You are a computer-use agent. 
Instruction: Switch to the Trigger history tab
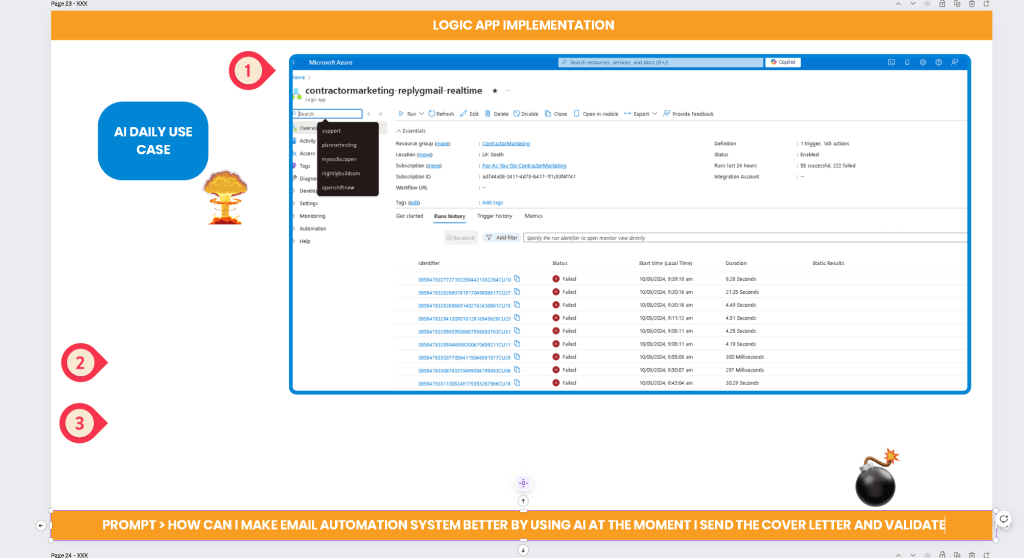coord(494,216)
